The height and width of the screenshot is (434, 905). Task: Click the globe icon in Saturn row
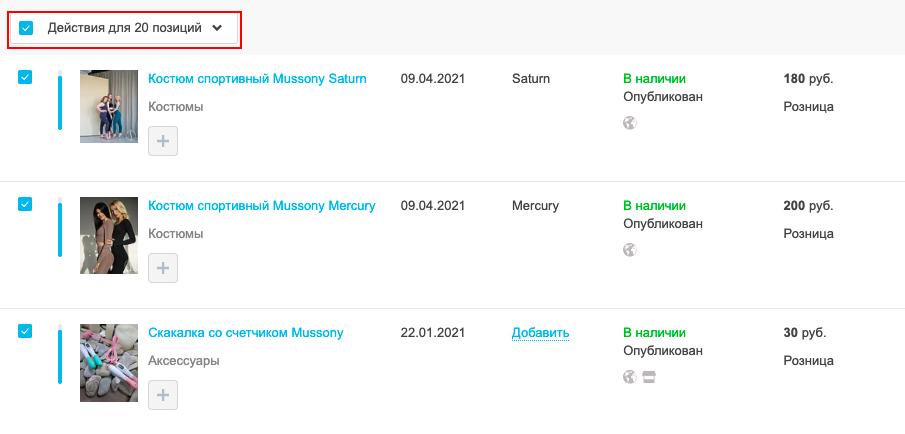(630, 123)
